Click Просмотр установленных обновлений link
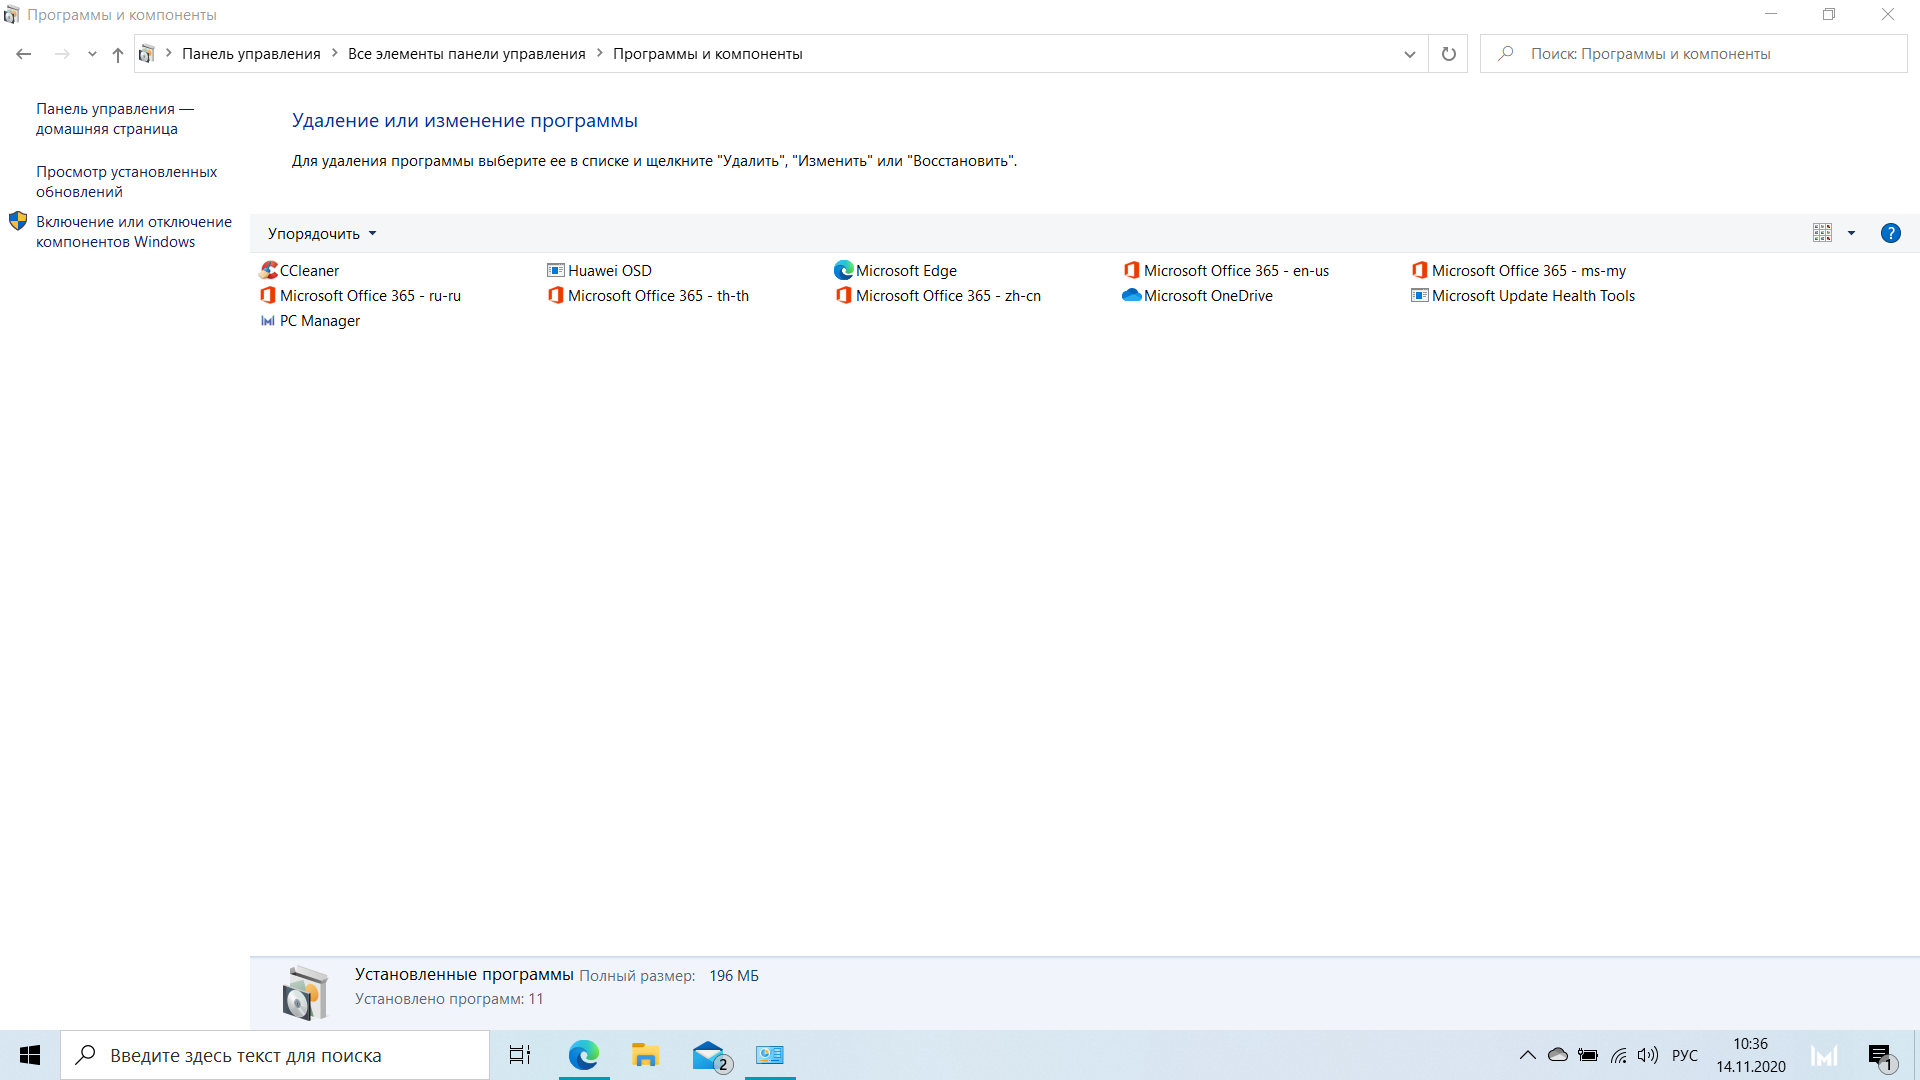This screenshot has height=1080, width=1920. click(x=128, y=181)
